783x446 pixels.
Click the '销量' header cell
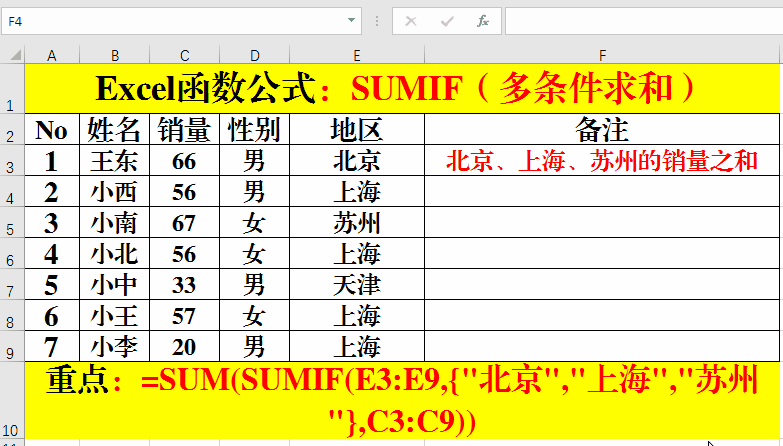[x=184, y=129]
